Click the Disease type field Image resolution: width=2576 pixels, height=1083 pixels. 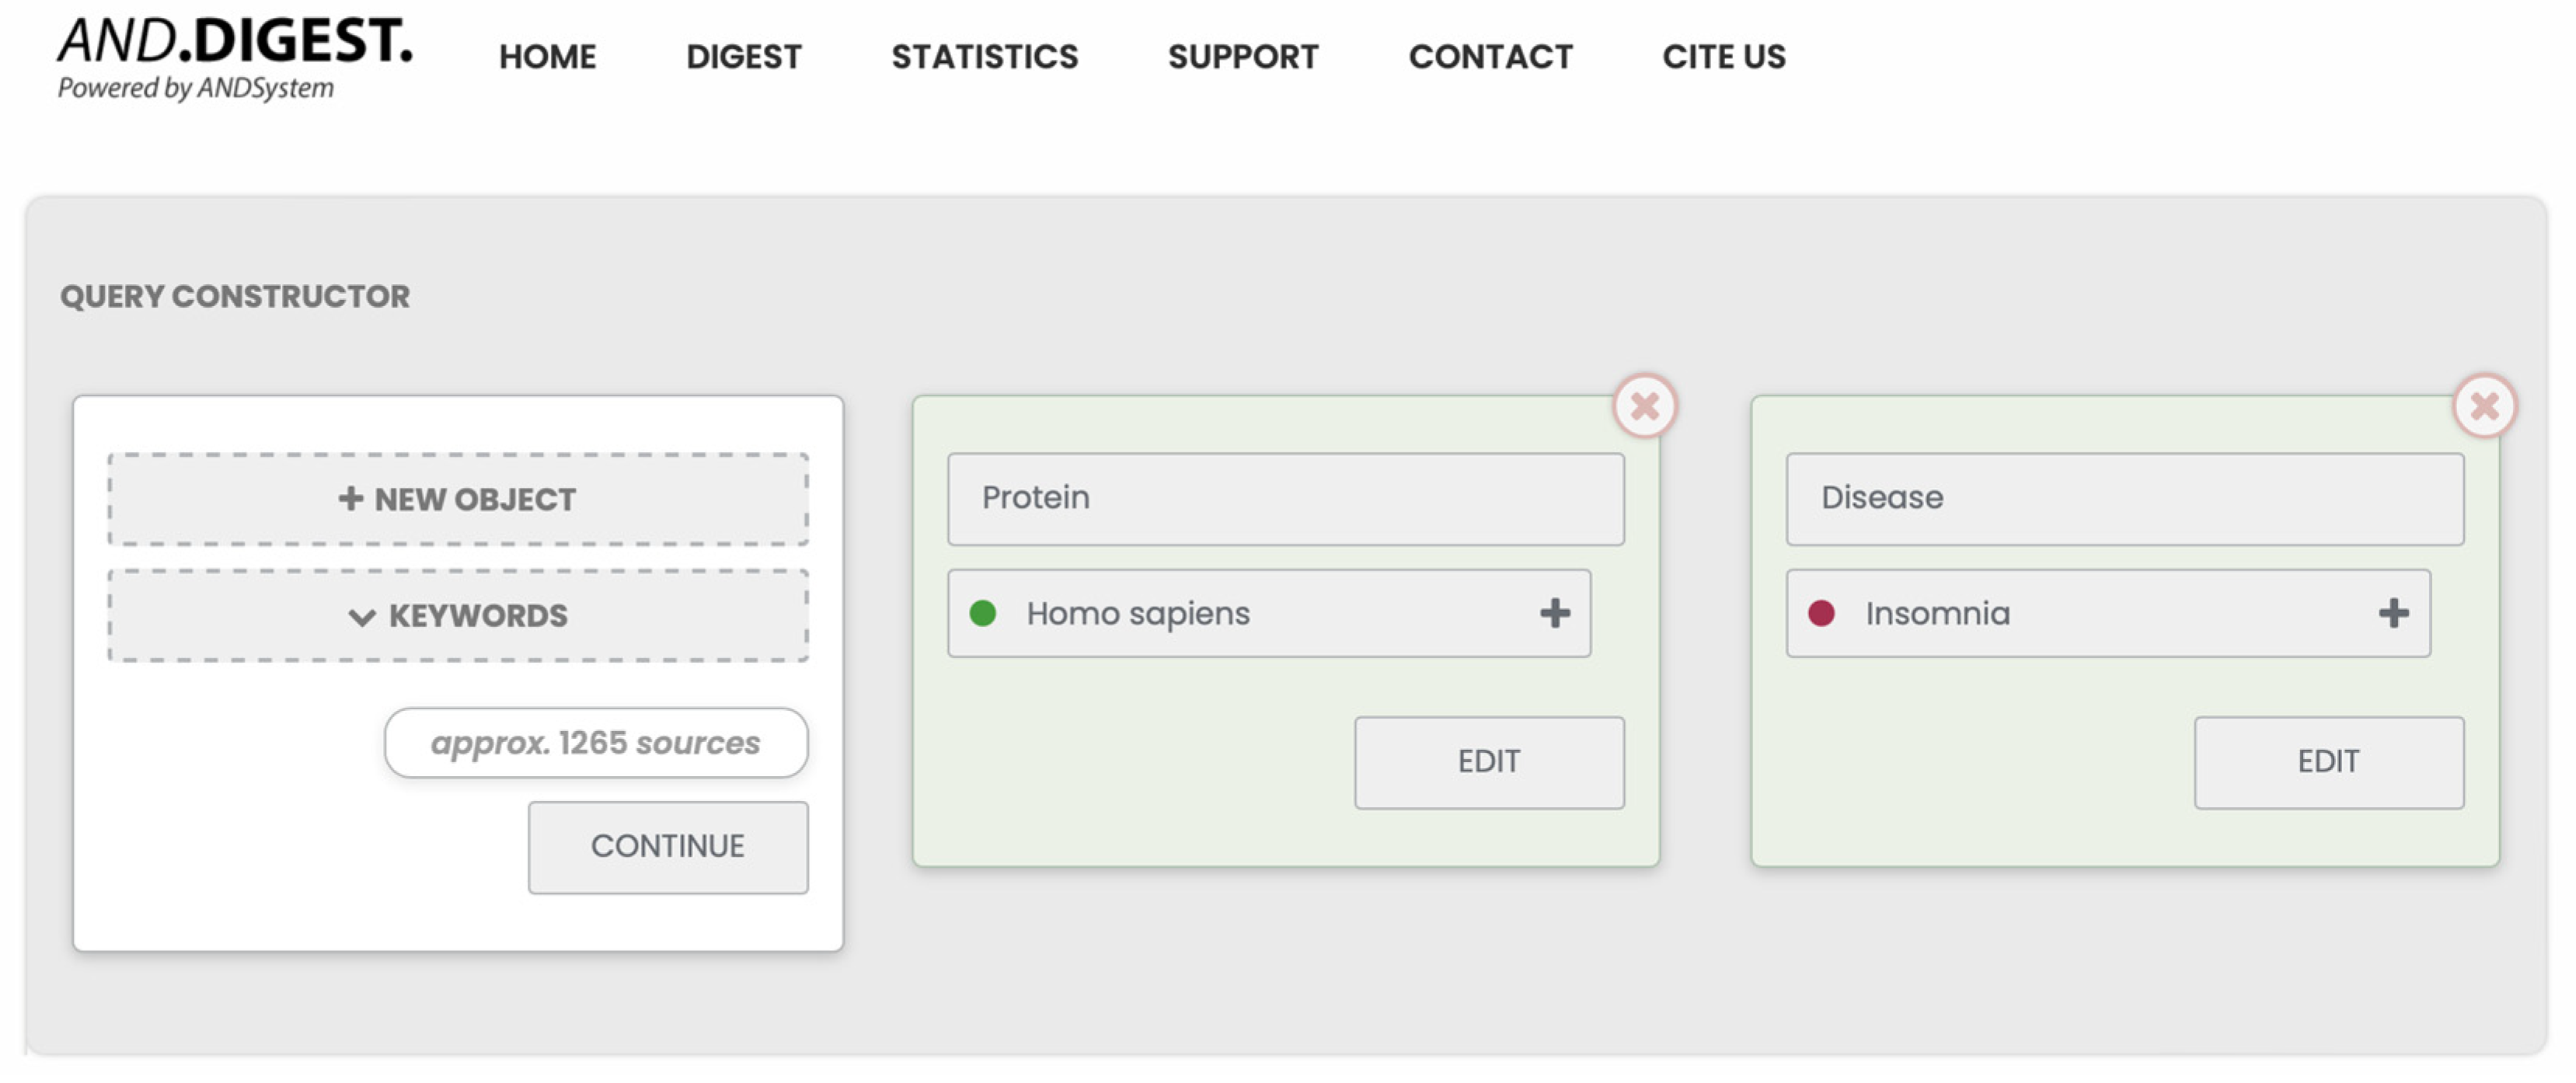click(2124, 498)
